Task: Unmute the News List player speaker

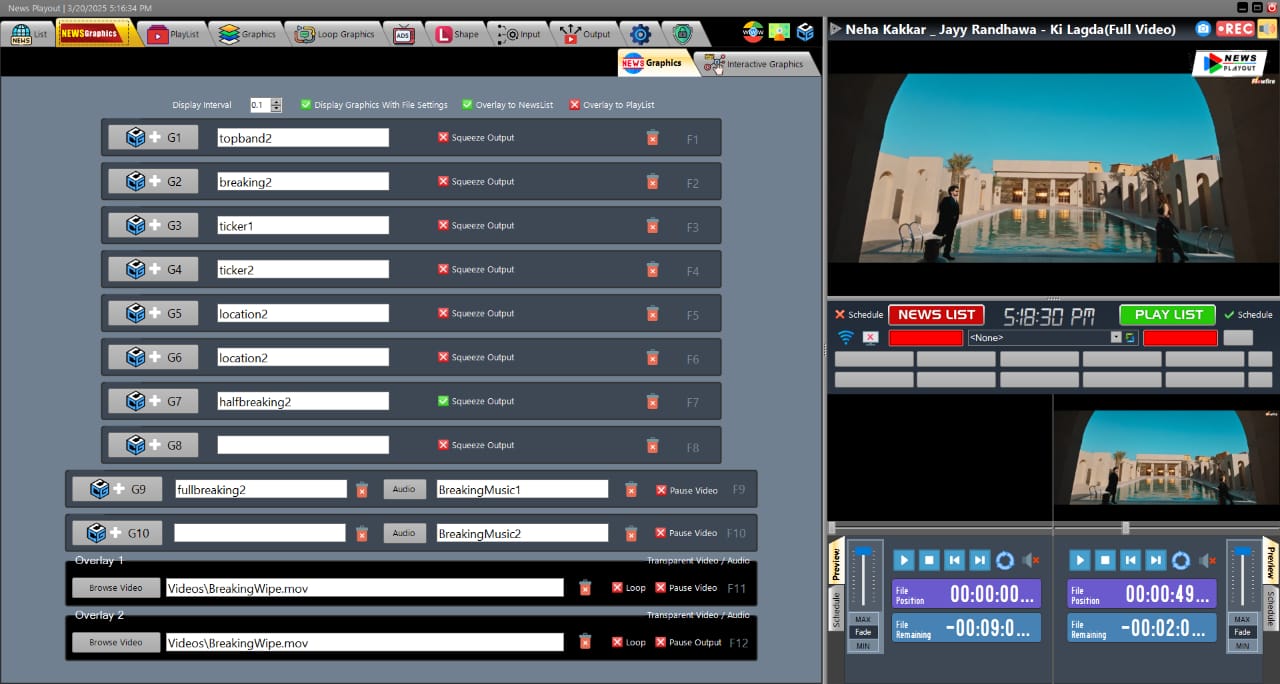Action: point(1031,561)
